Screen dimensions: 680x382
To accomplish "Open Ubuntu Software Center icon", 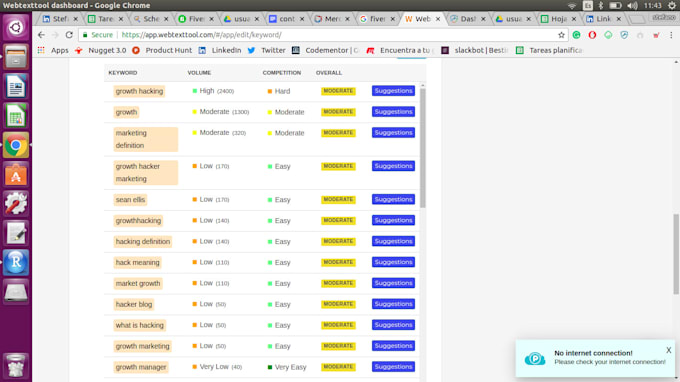I will (x=16, y=175).
